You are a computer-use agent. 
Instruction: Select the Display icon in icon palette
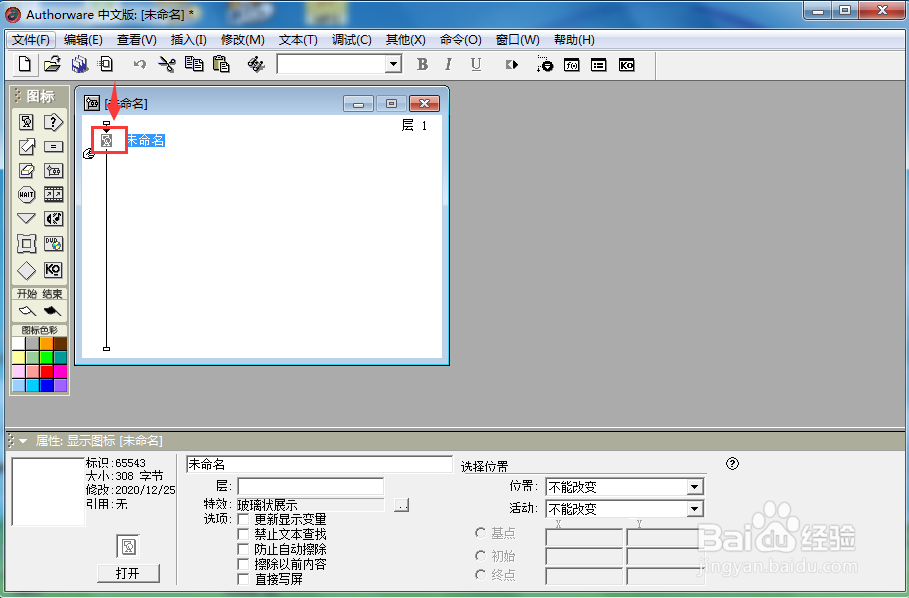(26, 122)
